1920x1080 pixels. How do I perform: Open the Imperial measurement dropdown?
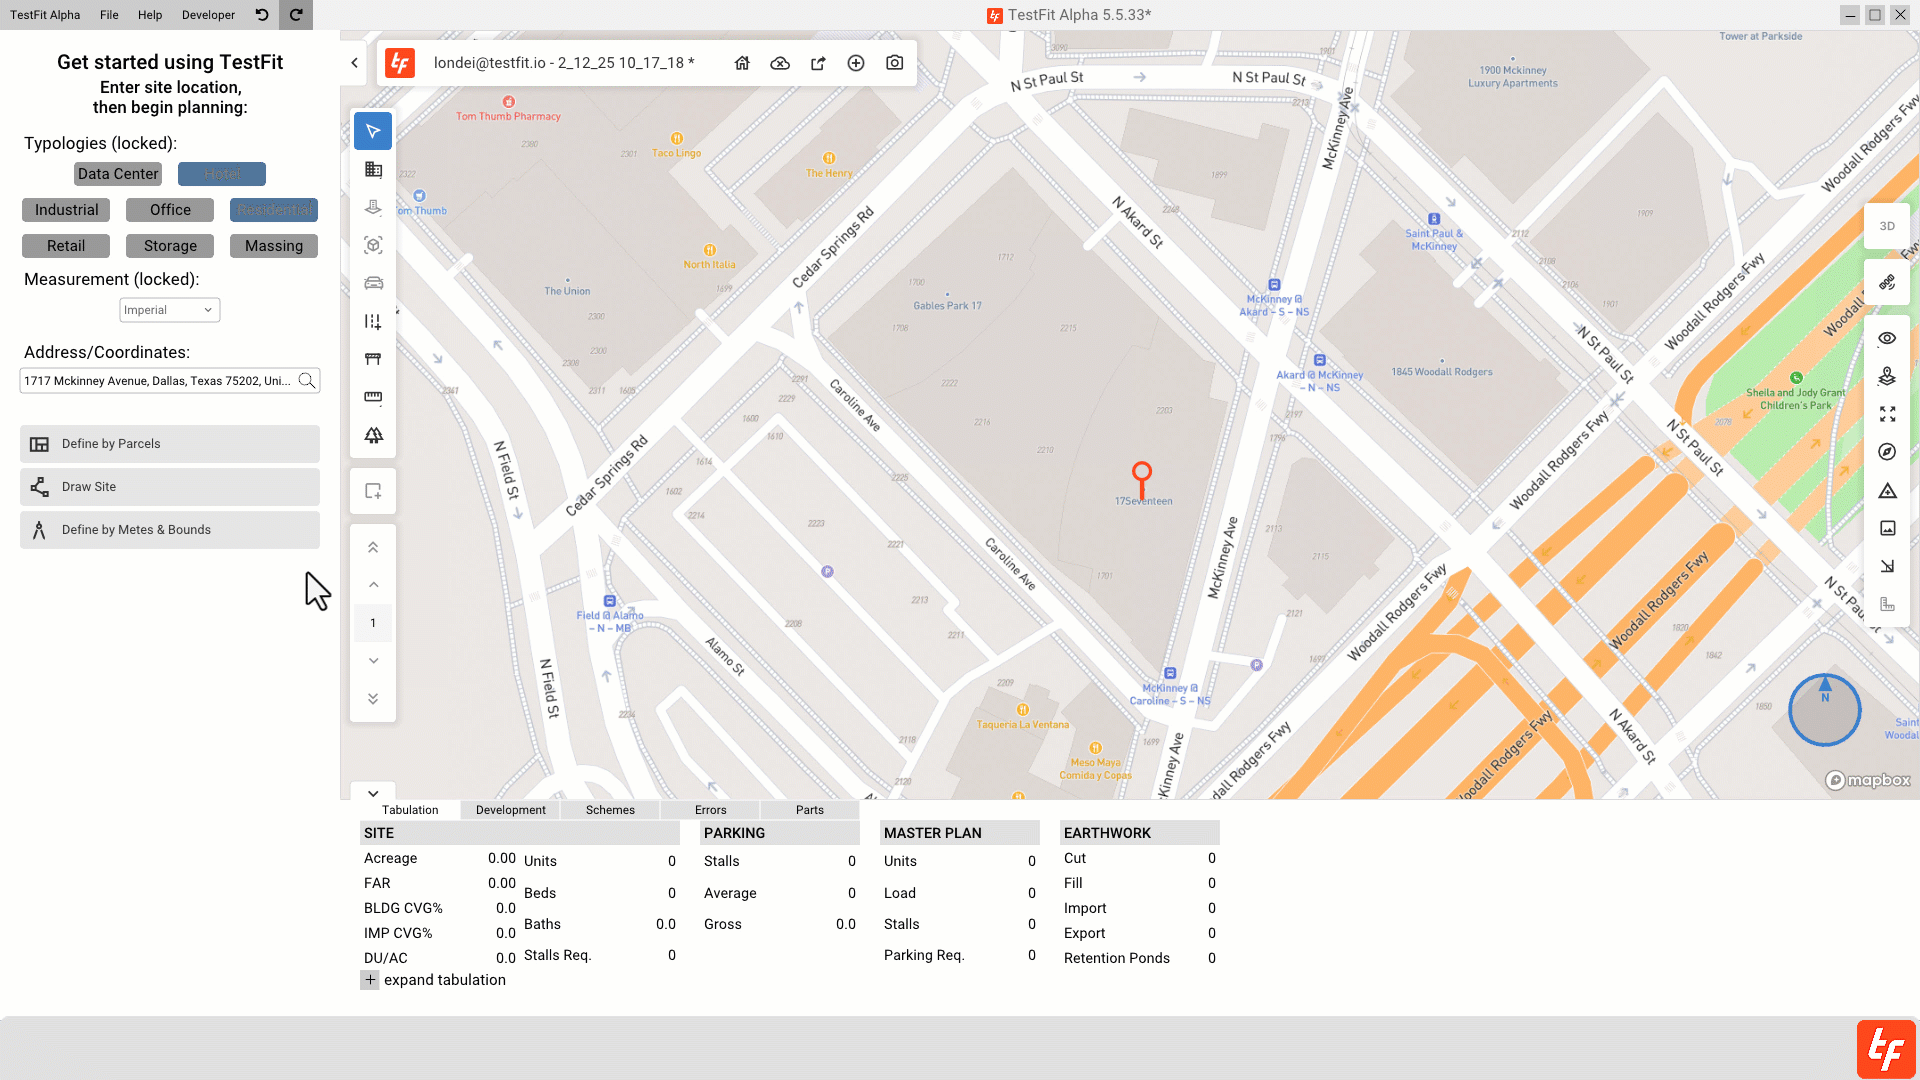170,310
